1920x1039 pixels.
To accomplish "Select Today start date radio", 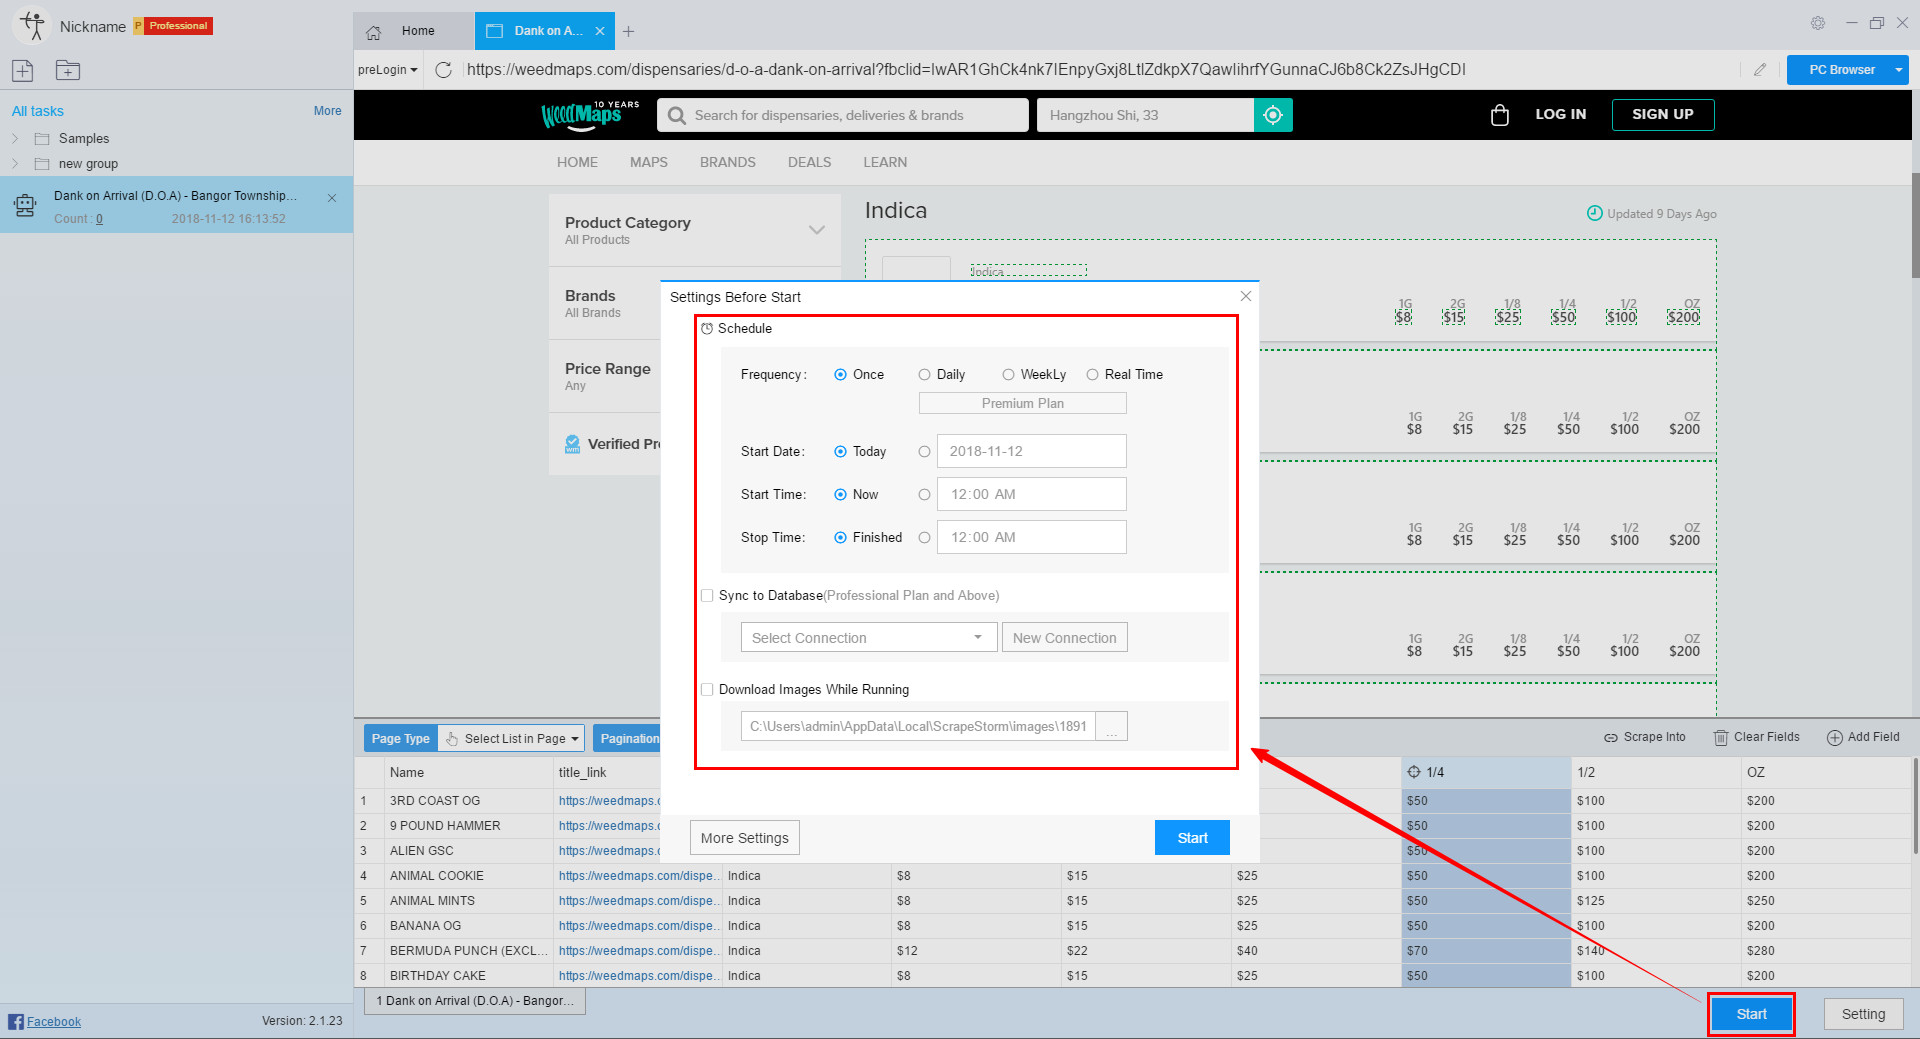I will (840, 452).
